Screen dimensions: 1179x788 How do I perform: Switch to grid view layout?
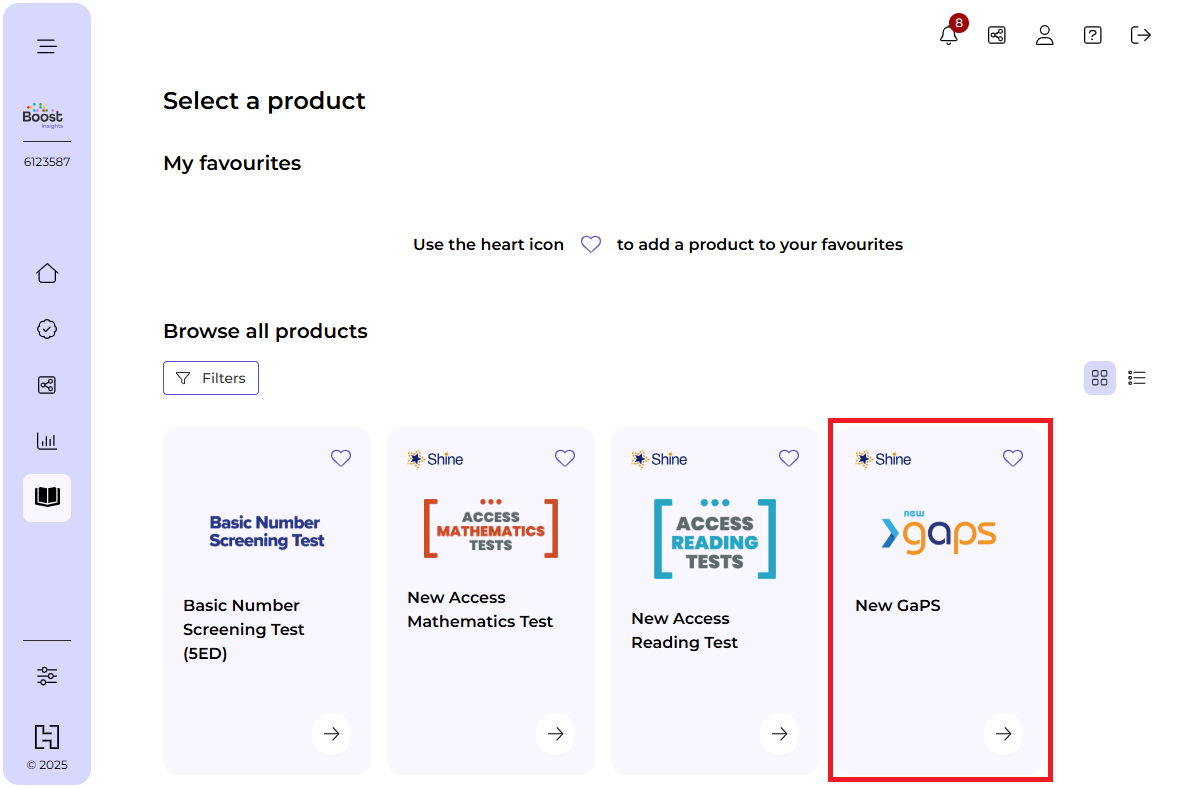(1100, 378)
